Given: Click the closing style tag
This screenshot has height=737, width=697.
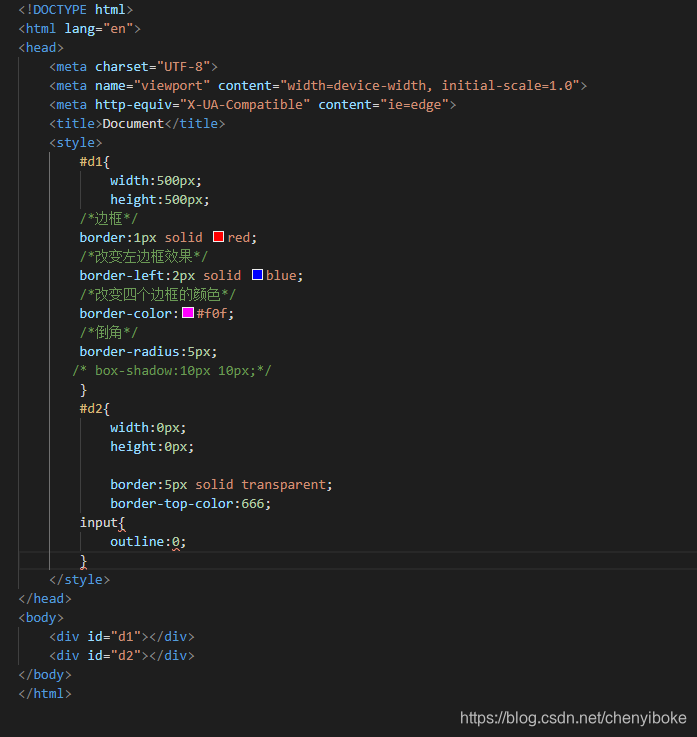Looking at the screenshot, I should [79, 580].
